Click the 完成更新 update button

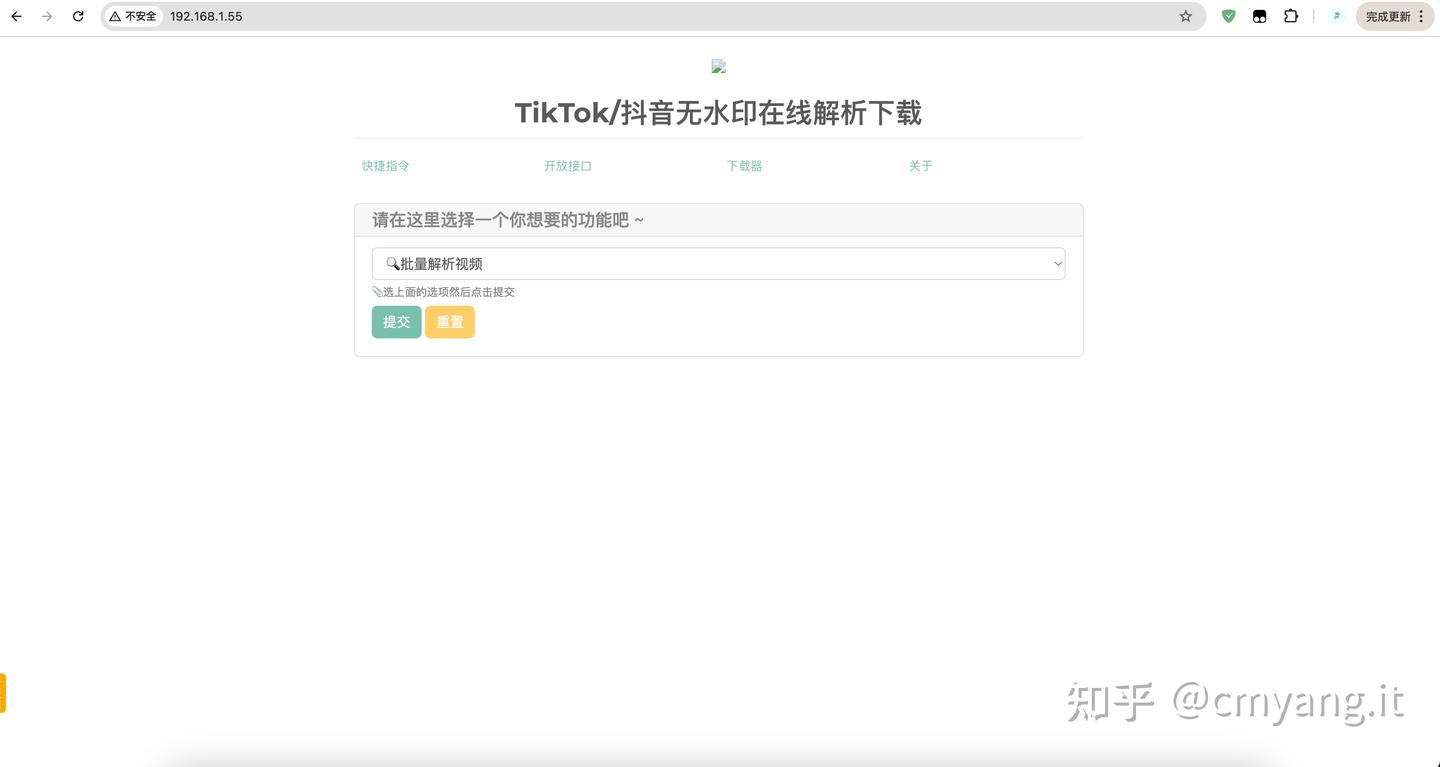click(x=1395, y=16)
